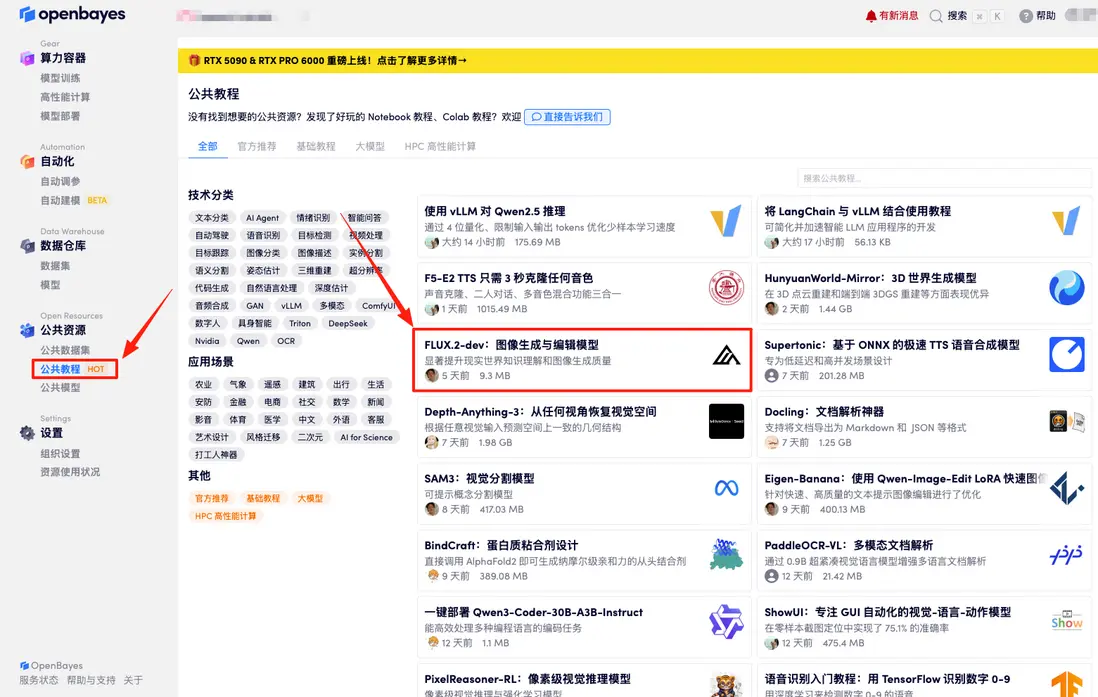
Task: Click the PaddleOCR-VL logo
Action: click(1066, 555)
